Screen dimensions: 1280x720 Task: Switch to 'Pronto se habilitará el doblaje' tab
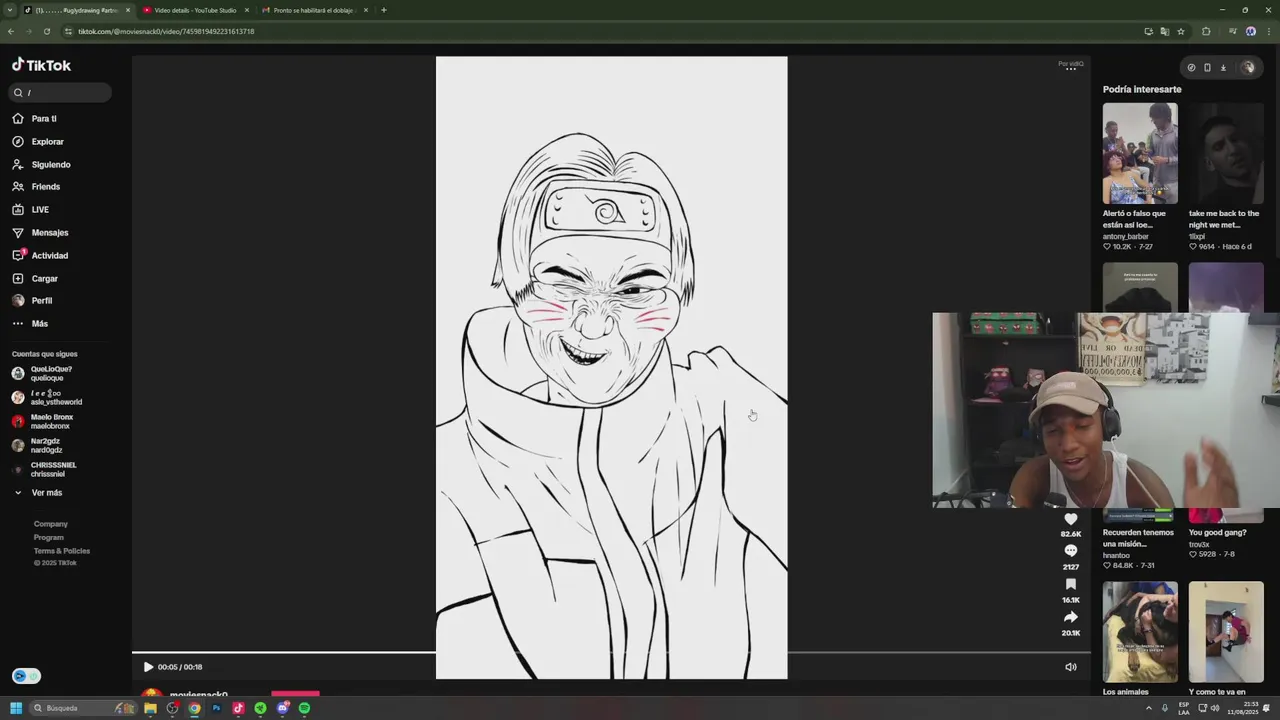pyautogui.click(x=314, y=10)
